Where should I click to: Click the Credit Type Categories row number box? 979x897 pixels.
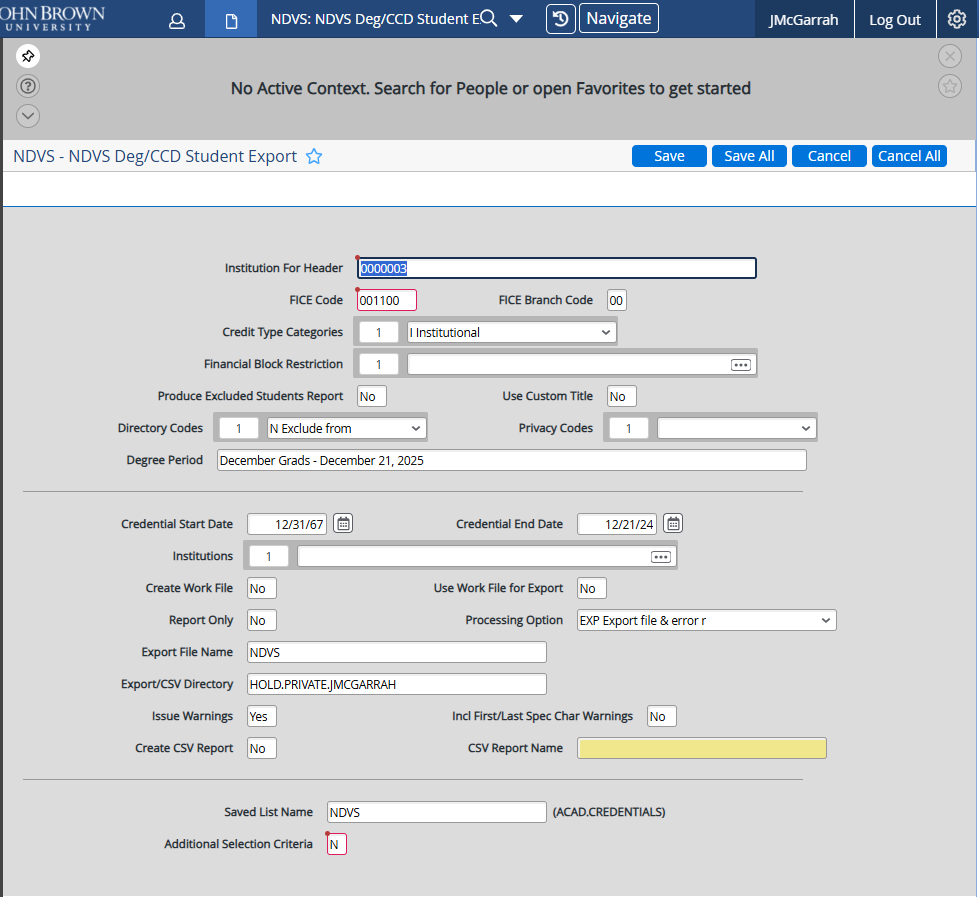tap(378, 332)
